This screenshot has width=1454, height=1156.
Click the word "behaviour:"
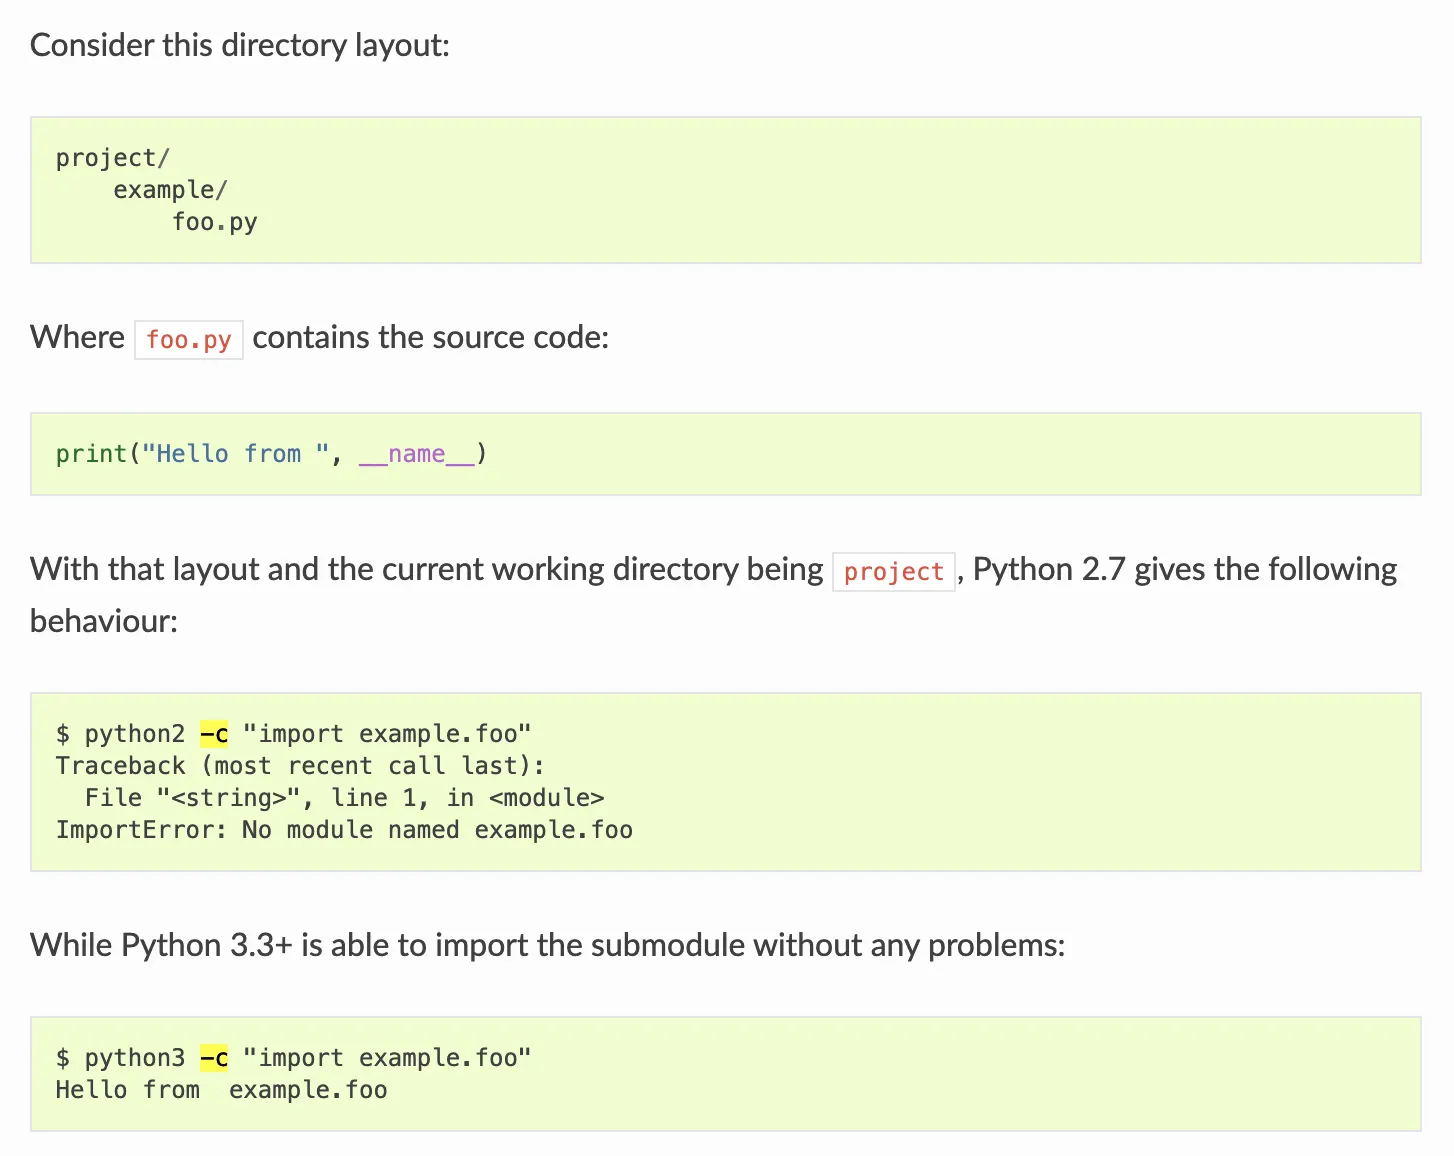coord(104,622)
